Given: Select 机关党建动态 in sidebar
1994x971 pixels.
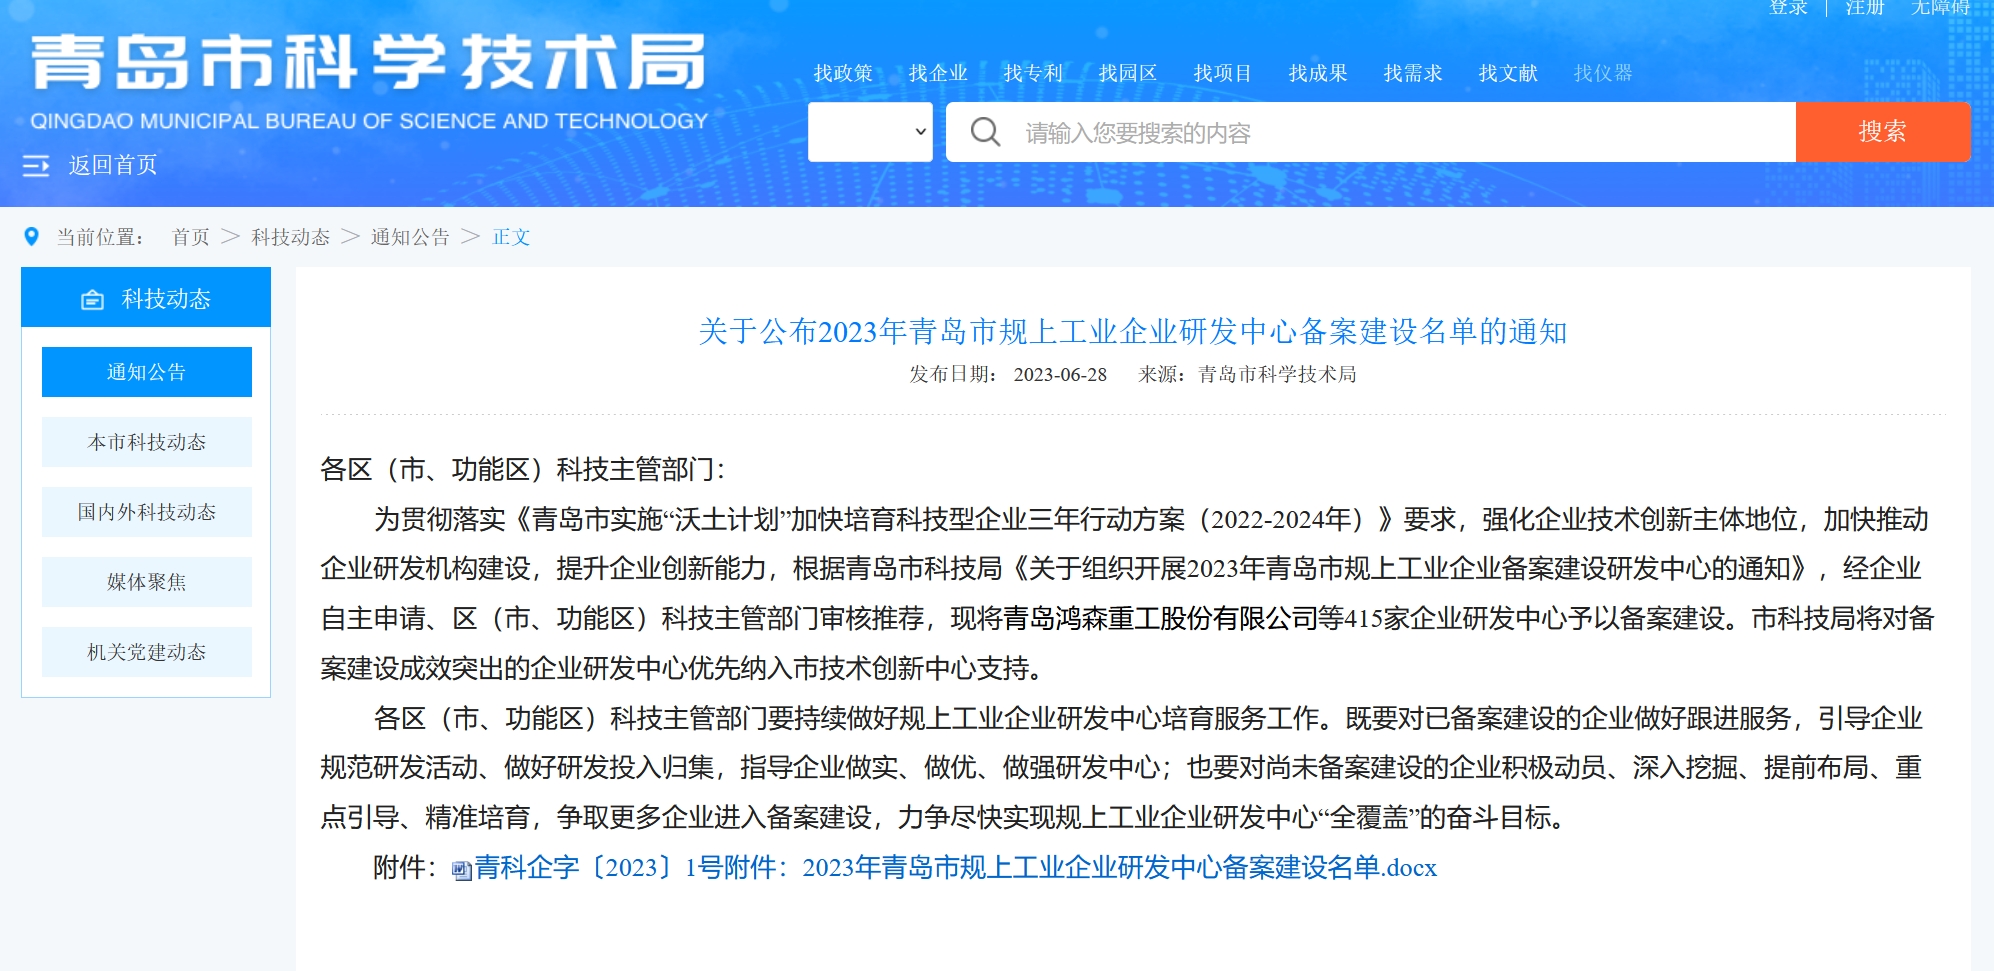Looking at the screenshot, I should 147,652.
